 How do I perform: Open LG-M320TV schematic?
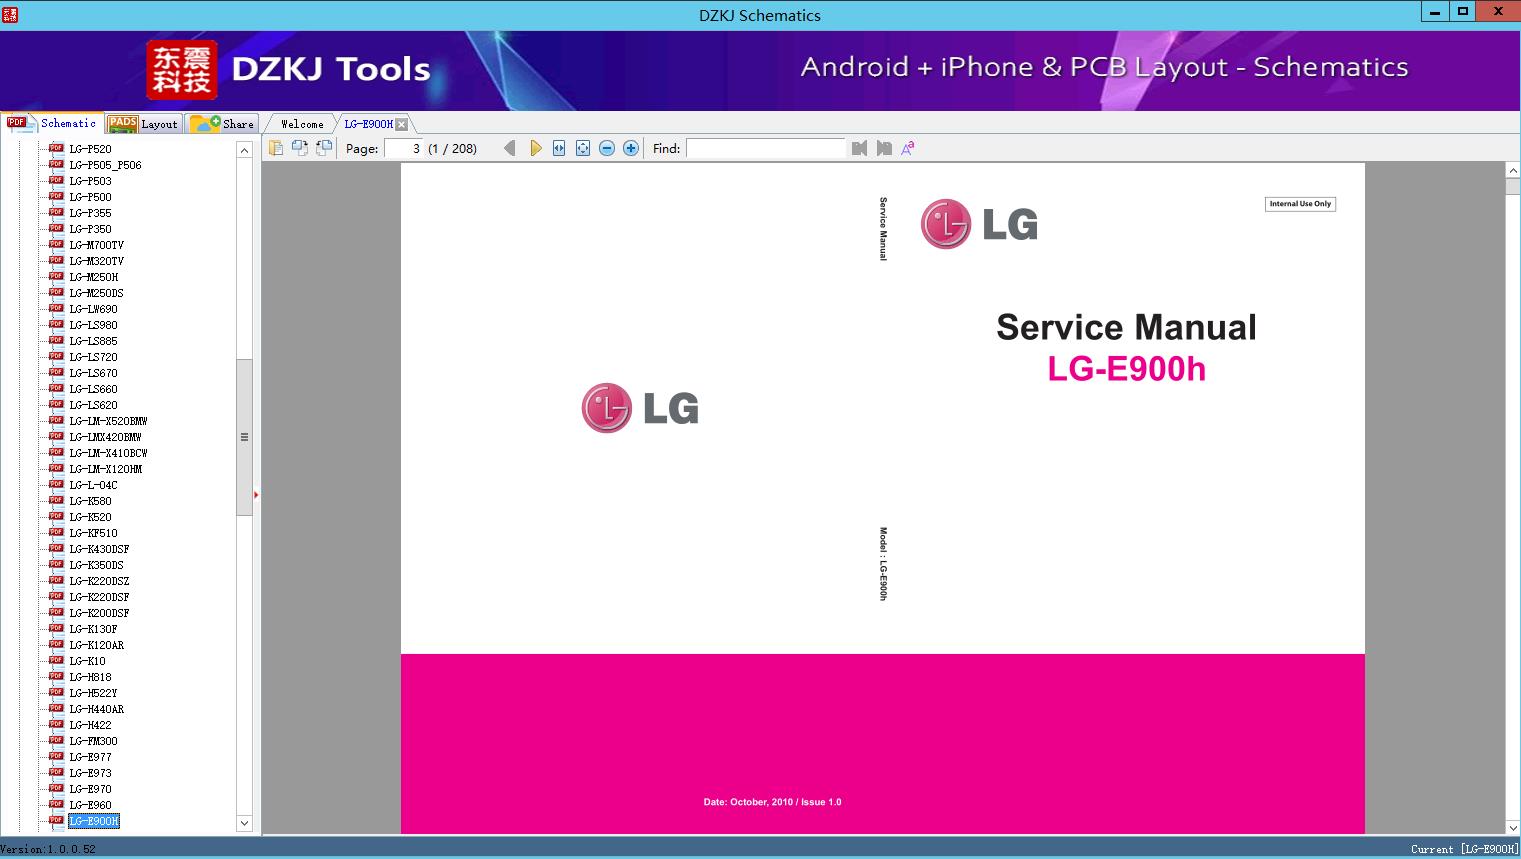click(97, 261)
